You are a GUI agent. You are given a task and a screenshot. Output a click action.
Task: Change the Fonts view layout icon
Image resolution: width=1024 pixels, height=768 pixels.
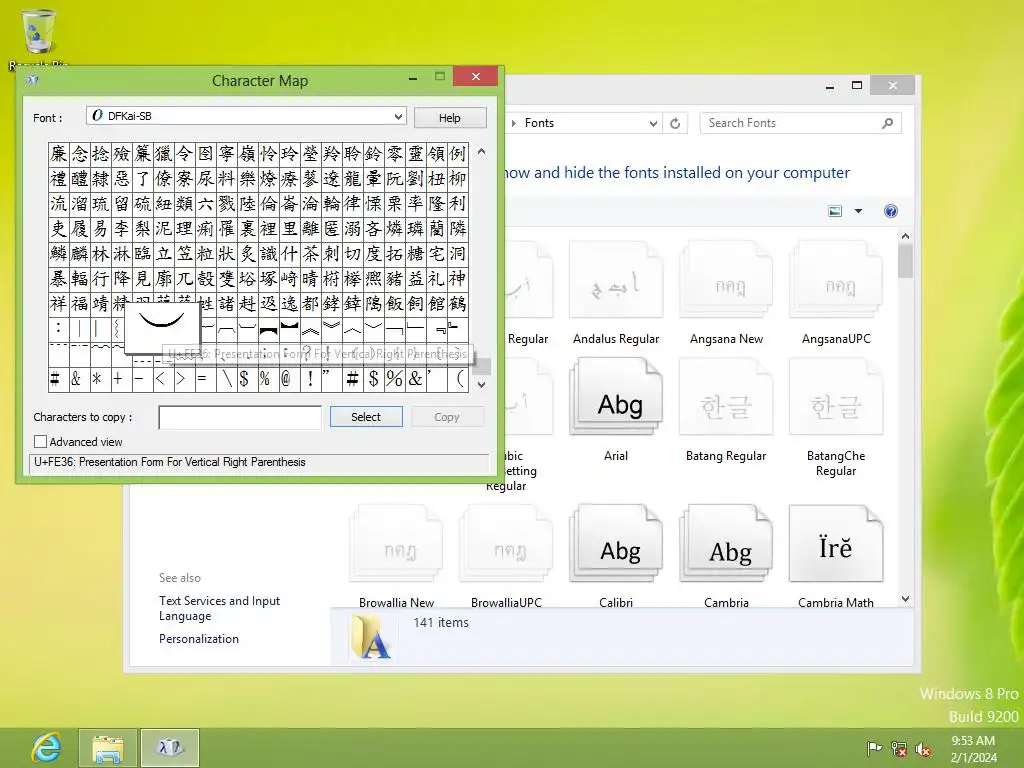(x=835, y=211)
